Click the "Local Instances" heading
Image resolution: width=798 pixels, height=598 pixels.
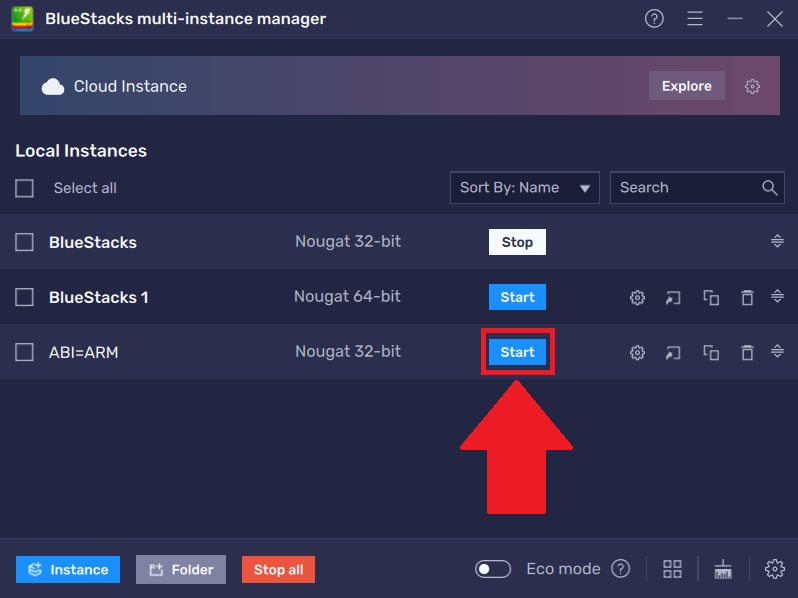point(81,151)
